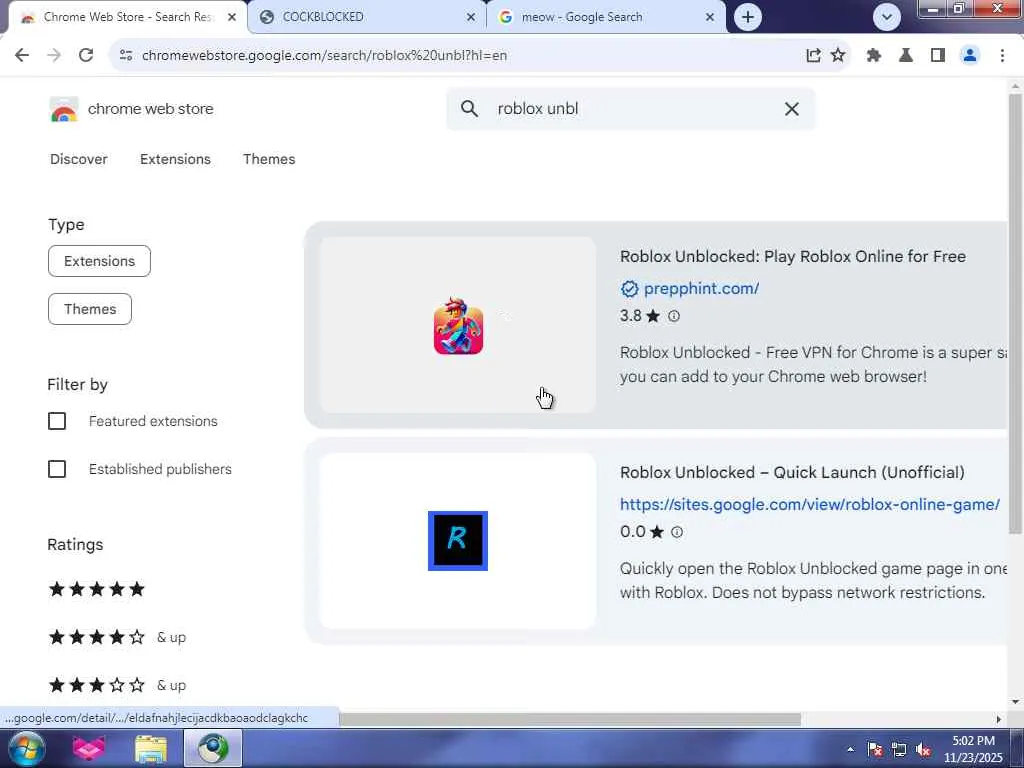Image resolution: width=1024 pixels, height=768 pixels.
Task: Switch to the COCKBLOCKED tab
Action: 368,18
